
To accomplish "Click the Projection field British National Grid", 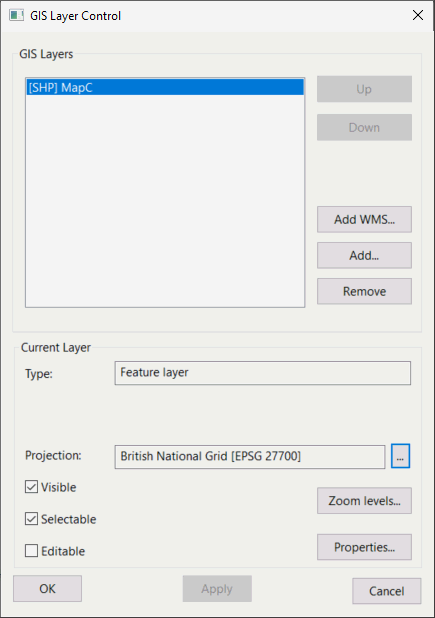I will point(250,457).
